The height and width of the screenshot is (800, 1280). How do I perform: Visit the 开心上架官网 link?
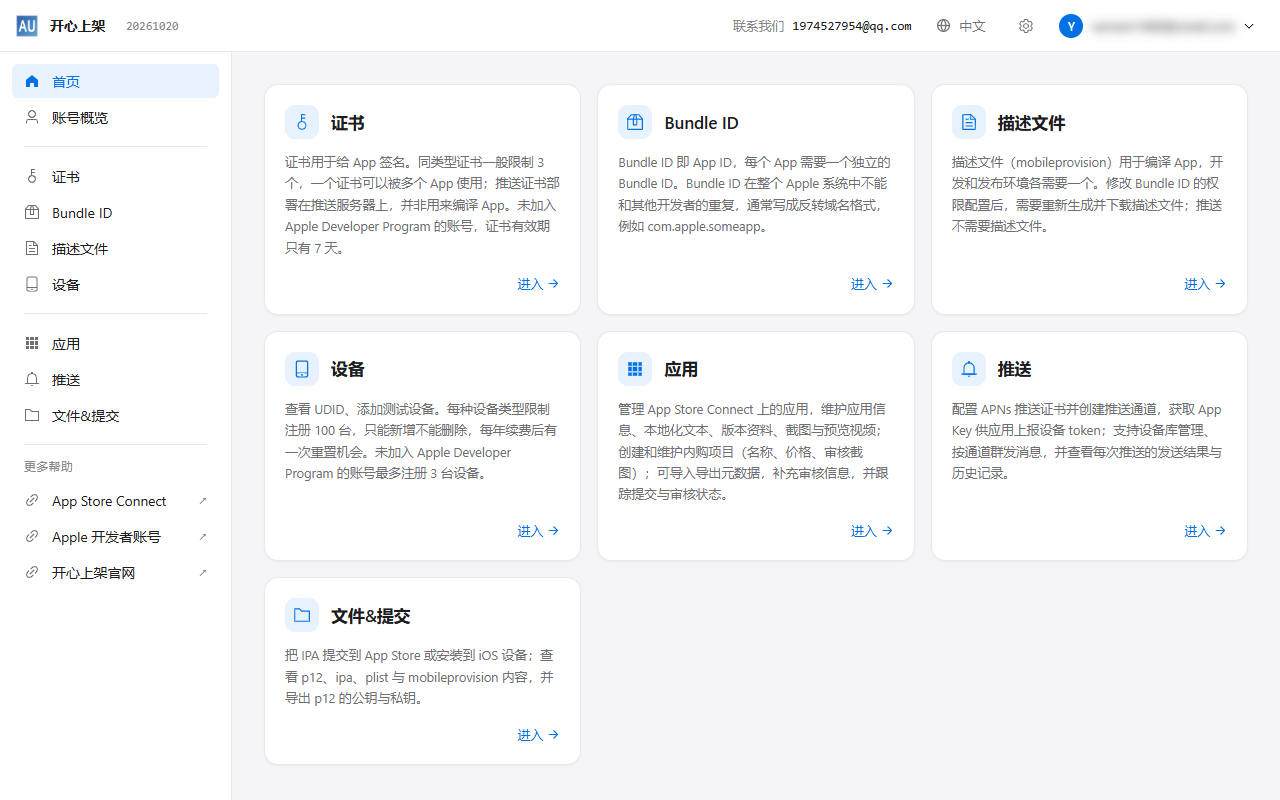coord(115,573)
